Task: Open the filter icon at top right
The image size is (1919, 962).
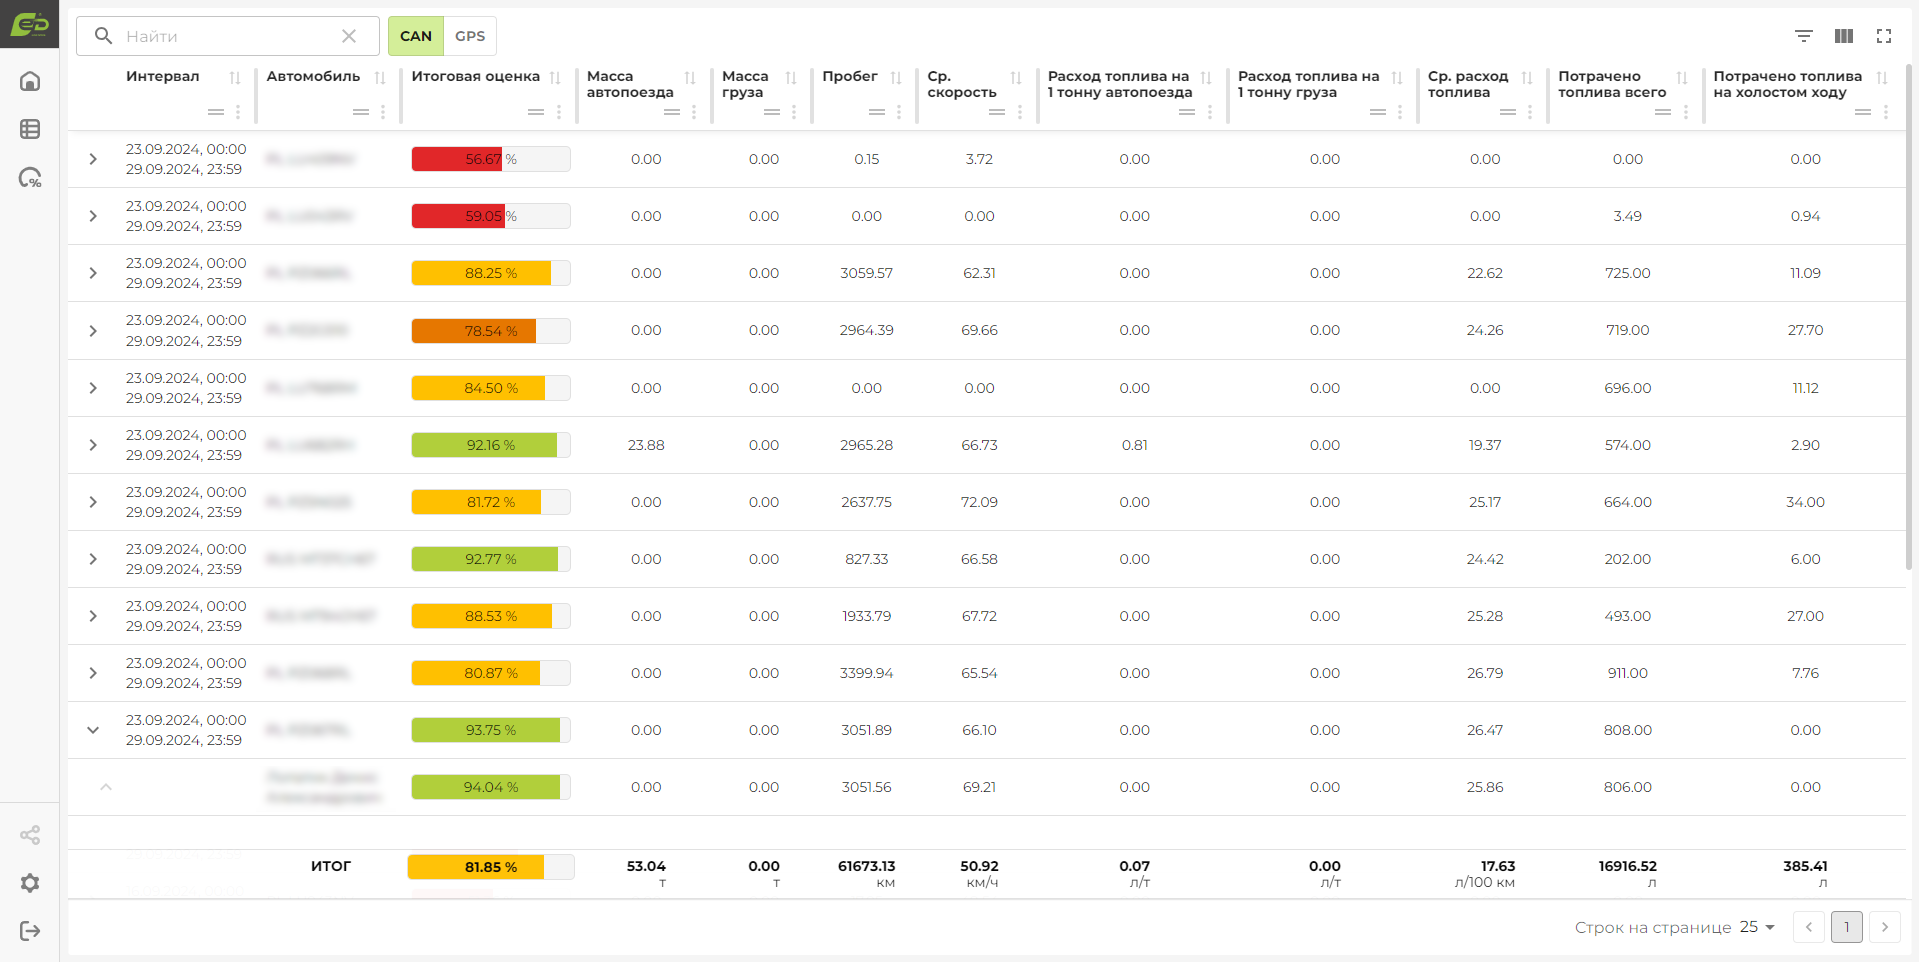Action: coord(1804,36)
